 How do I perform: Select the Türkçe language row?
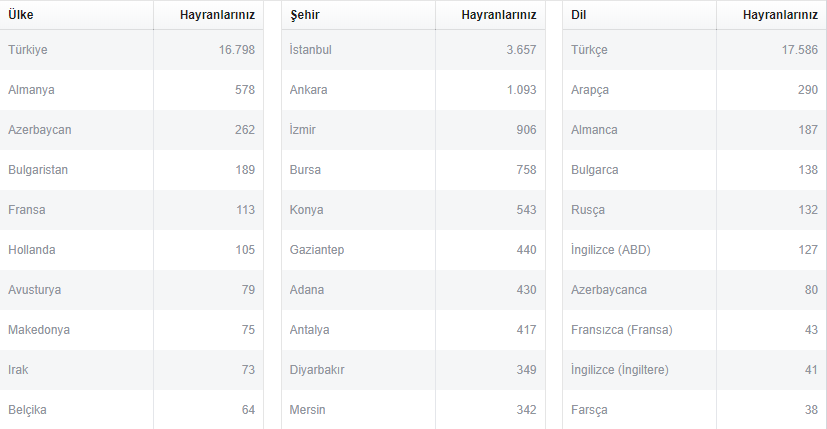695,50
